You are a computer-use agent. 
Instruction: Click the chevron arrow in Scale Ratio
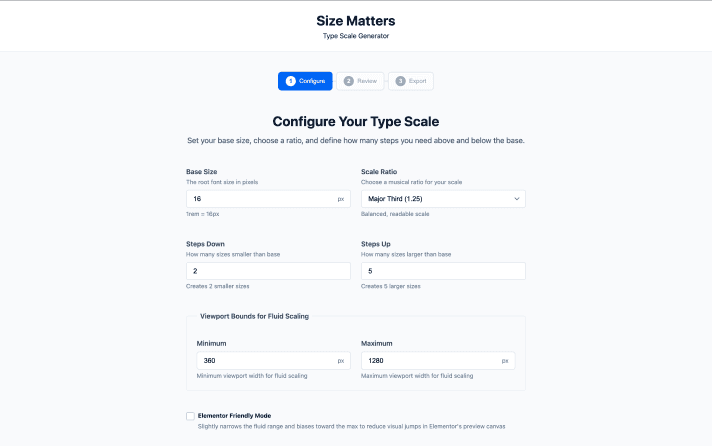coord(516,199)
